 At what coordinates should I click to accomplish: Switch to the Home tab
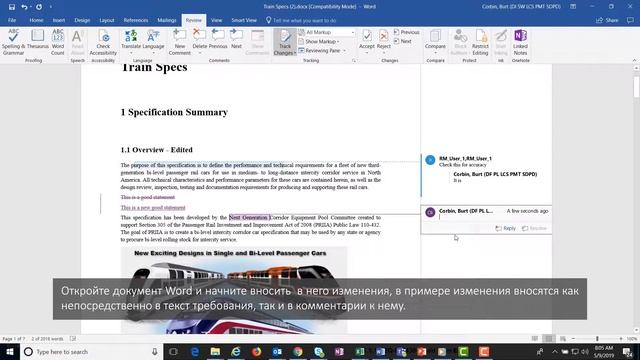click(x=36, y=20)
